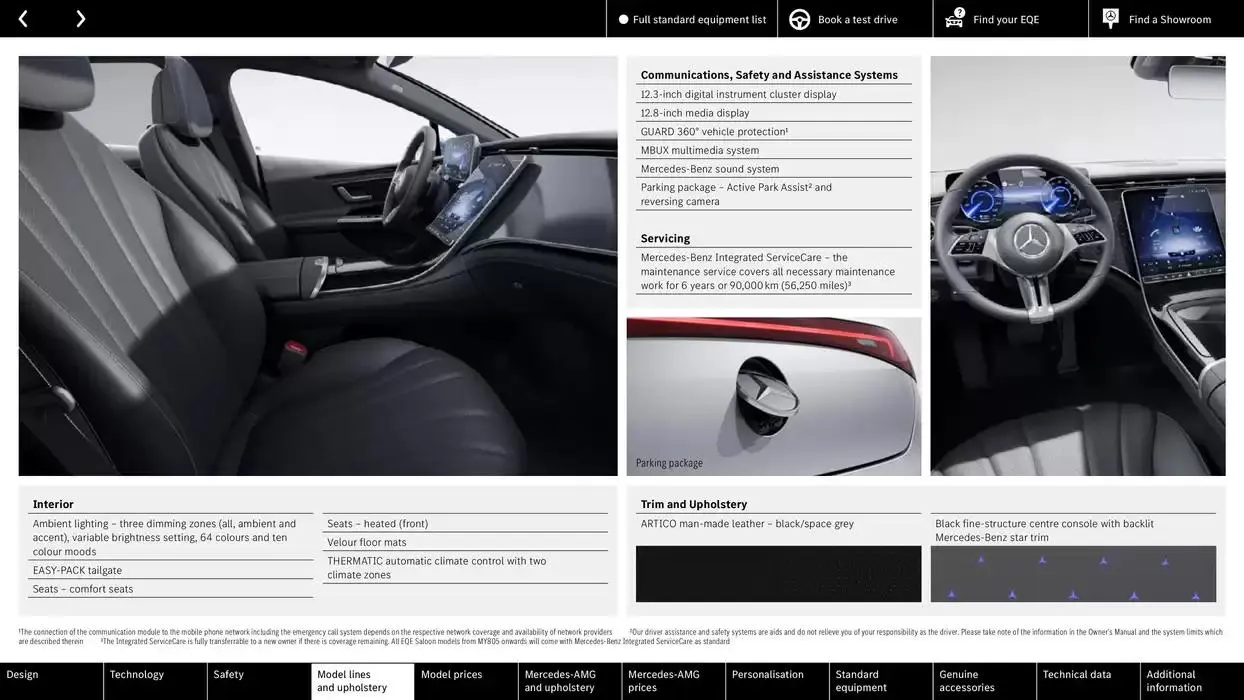The height and width of the screenshot is (700, 1244).
Task: Click 'MBUX multimedia system' text
Action: tap(700, 150)
